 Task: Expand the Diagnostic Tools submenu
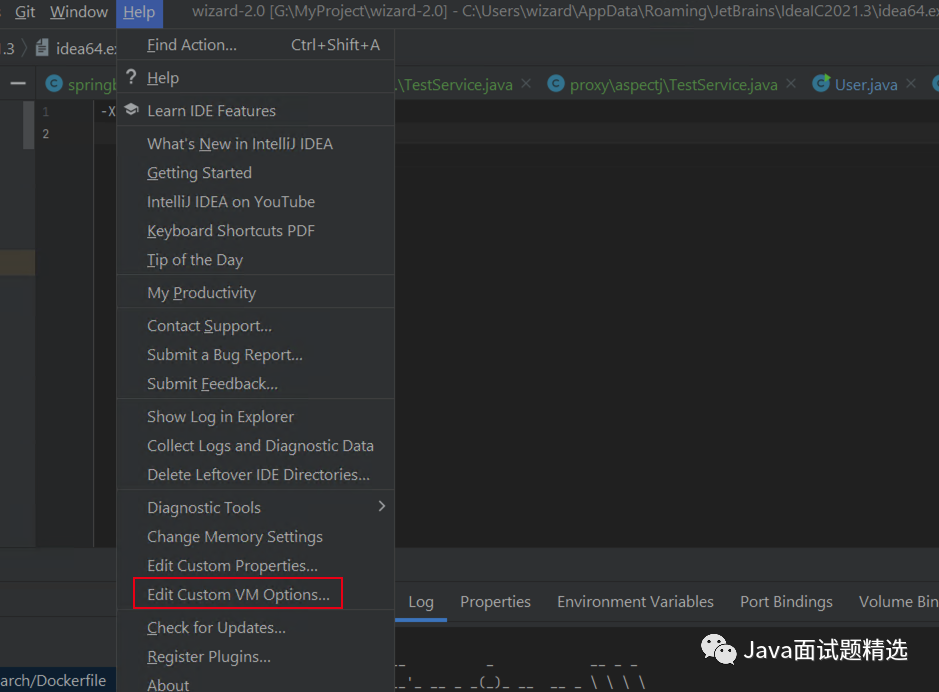(256, 508)
